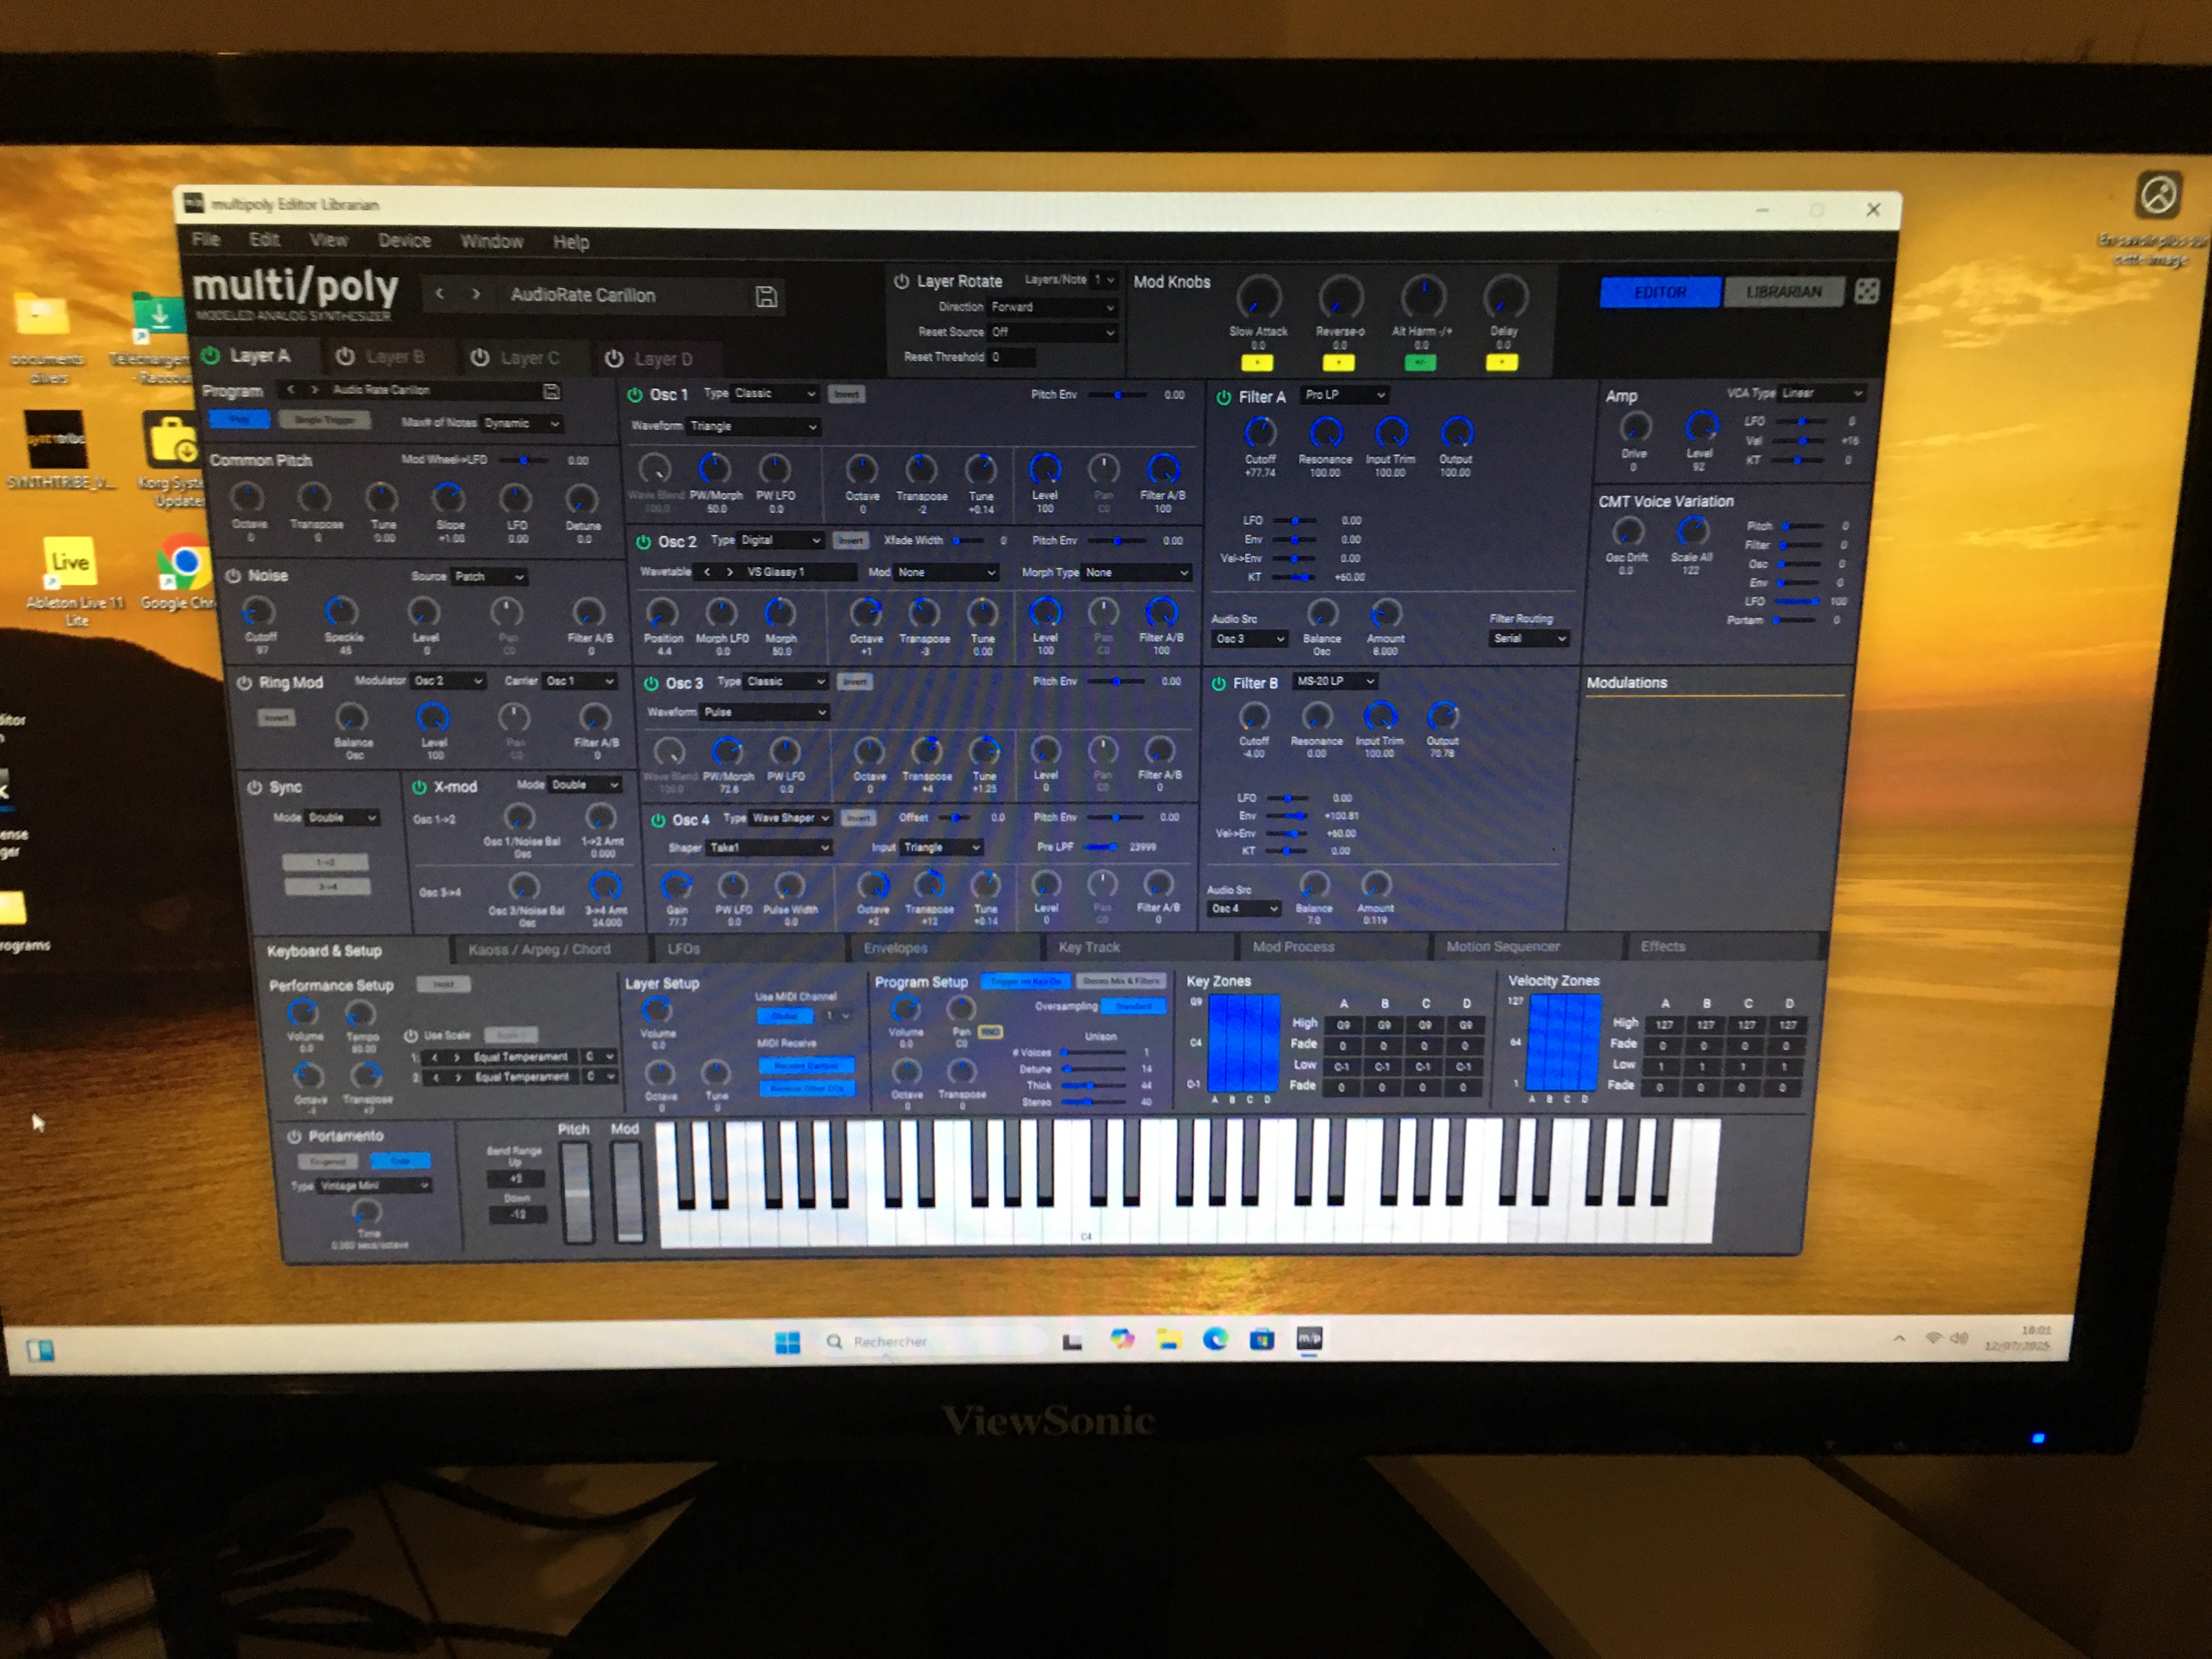Click the Slow Attack mod knob
Screen dimensions: 2212x1659
coord(1258,298)
